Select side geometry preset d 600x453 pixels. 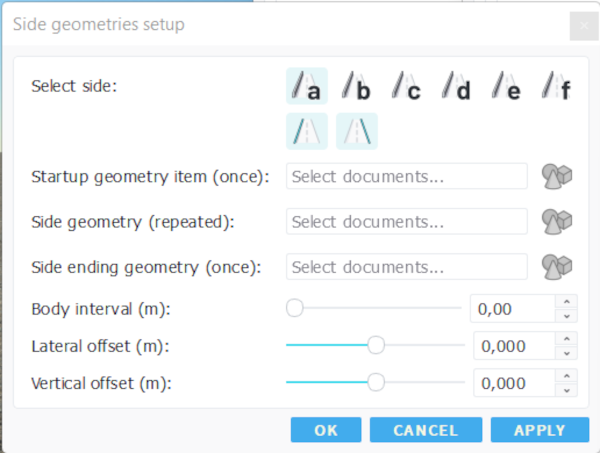pyautogui.click(x=456, y=87)
